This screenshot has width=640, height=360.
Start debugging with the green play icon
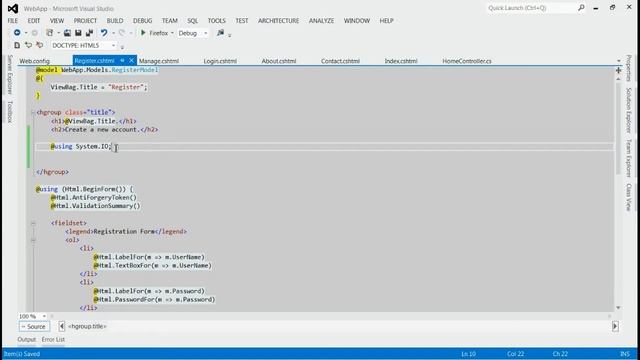click(143, 33)
